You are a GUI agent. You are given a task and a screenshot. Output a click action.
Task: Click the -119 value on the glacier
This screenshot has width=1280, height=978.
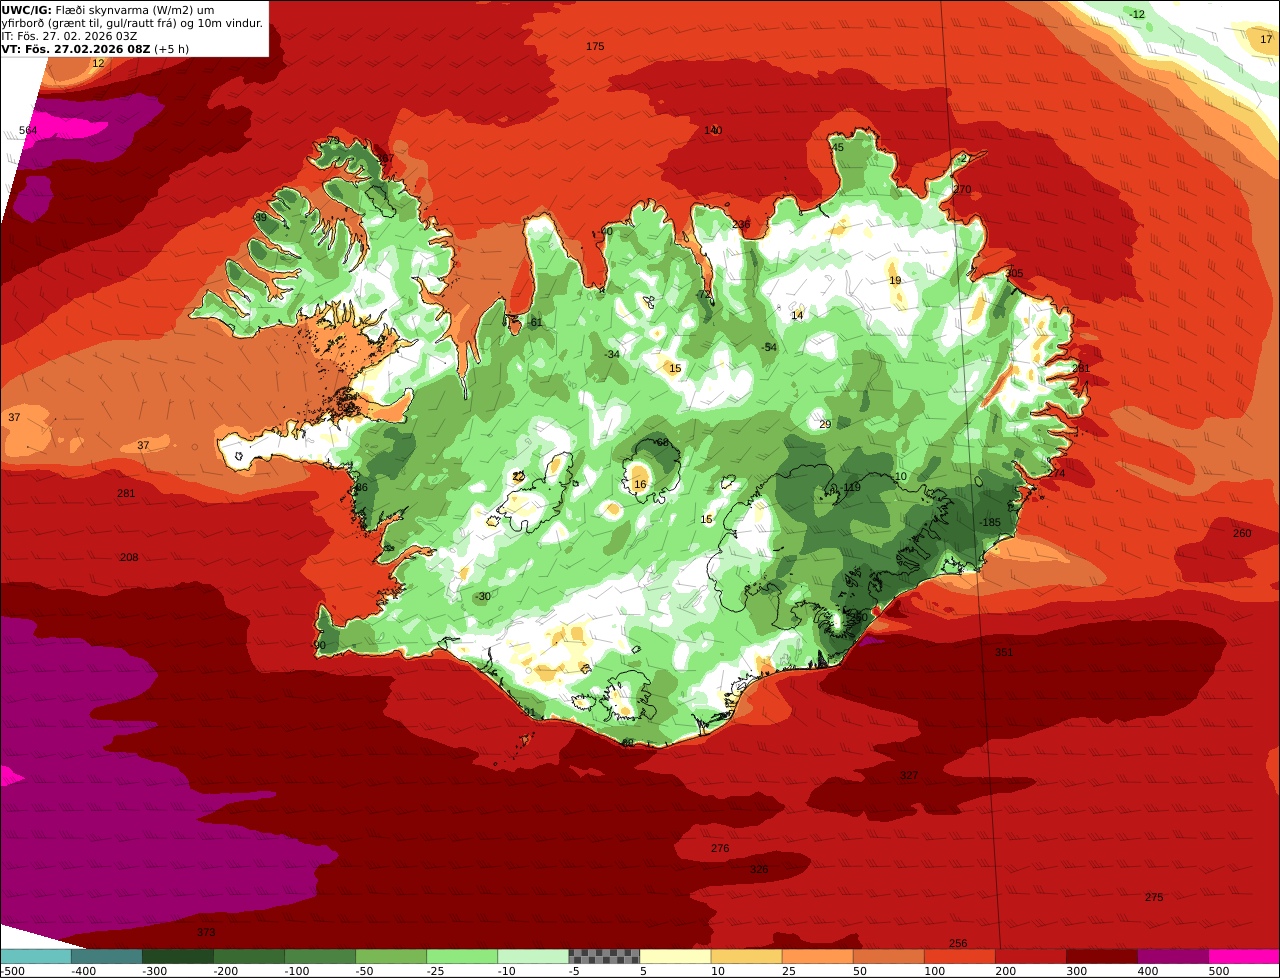point(850,488)
